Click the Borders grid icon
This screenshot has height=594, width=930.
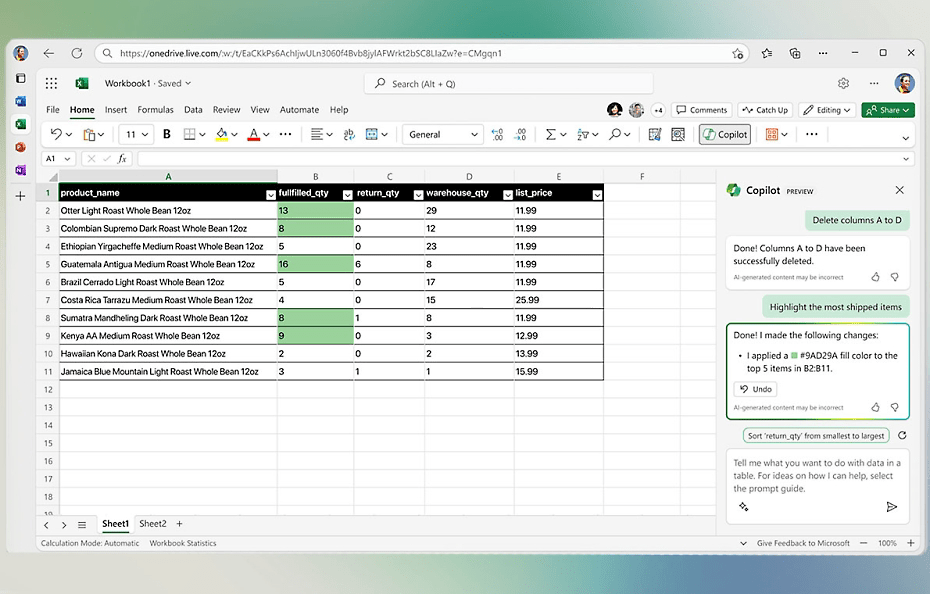tap(190, 134)
